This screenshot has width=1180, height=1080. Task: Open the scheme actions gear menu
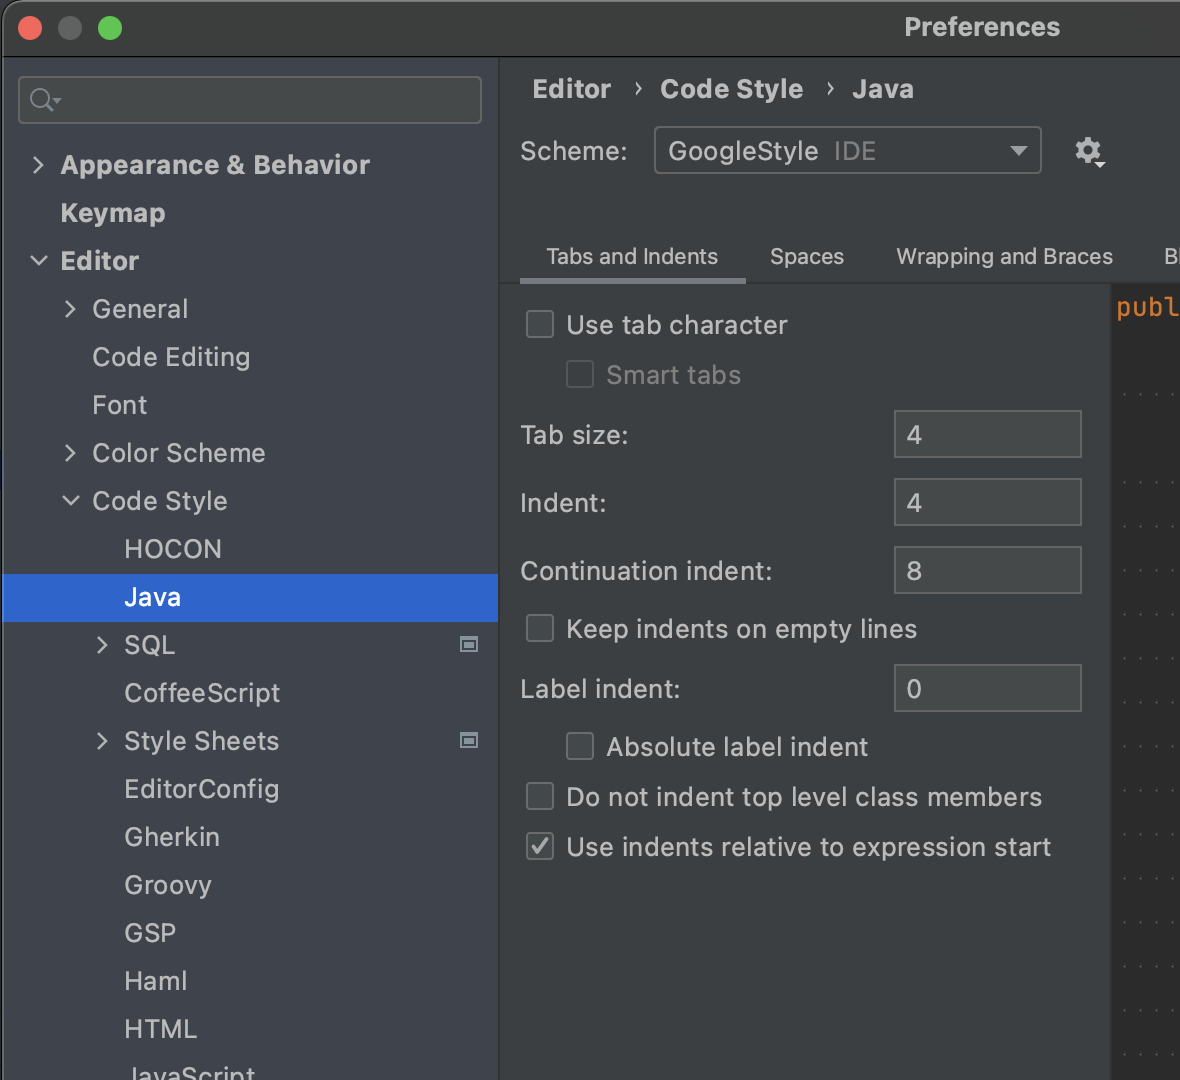click(x=1088, y=151)
